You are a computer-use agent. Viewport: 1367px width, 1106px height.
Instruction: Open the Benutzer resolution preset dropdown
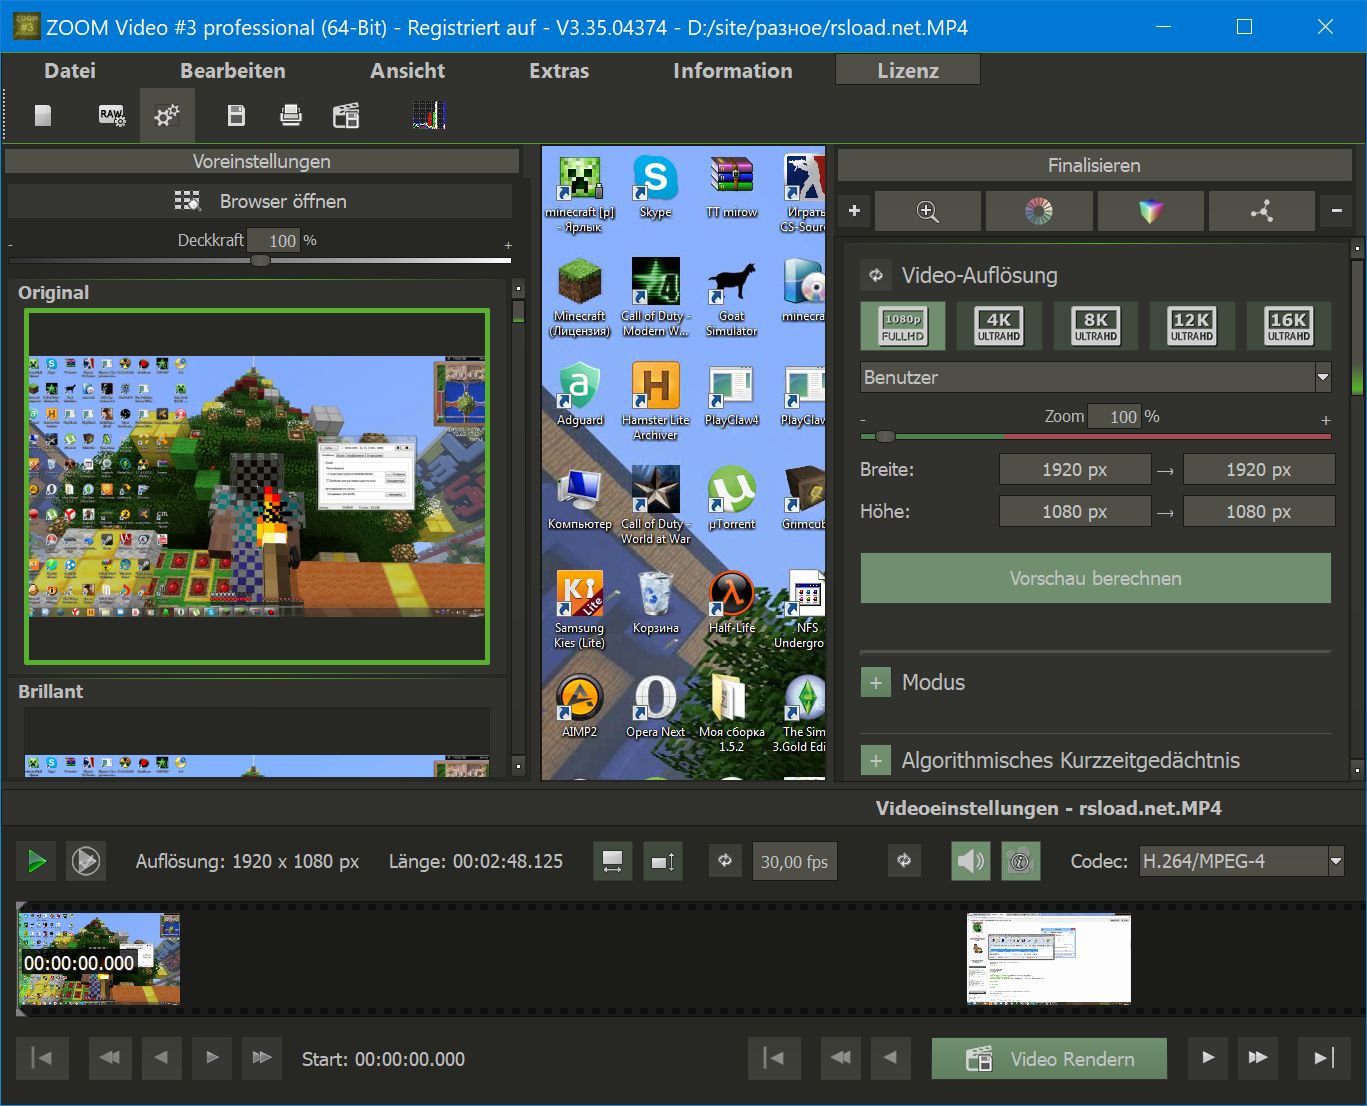point(1096,377)
